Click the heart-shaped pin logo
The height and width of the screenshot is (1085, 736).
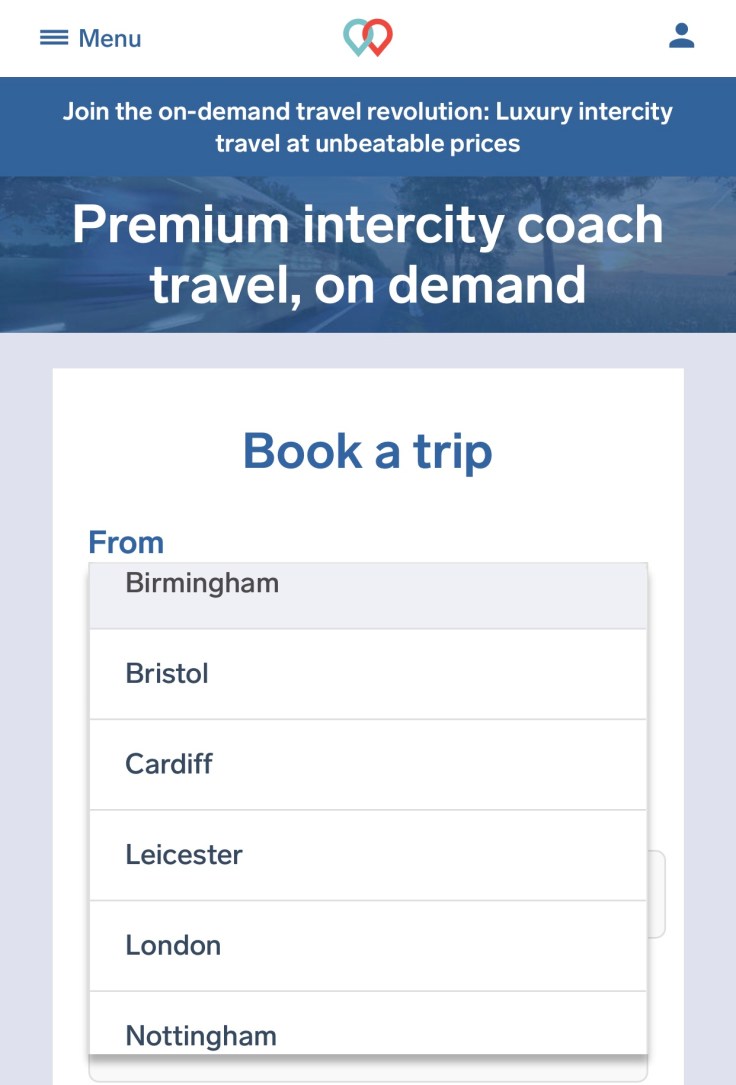pyautogui.click(x=367, y=38)
